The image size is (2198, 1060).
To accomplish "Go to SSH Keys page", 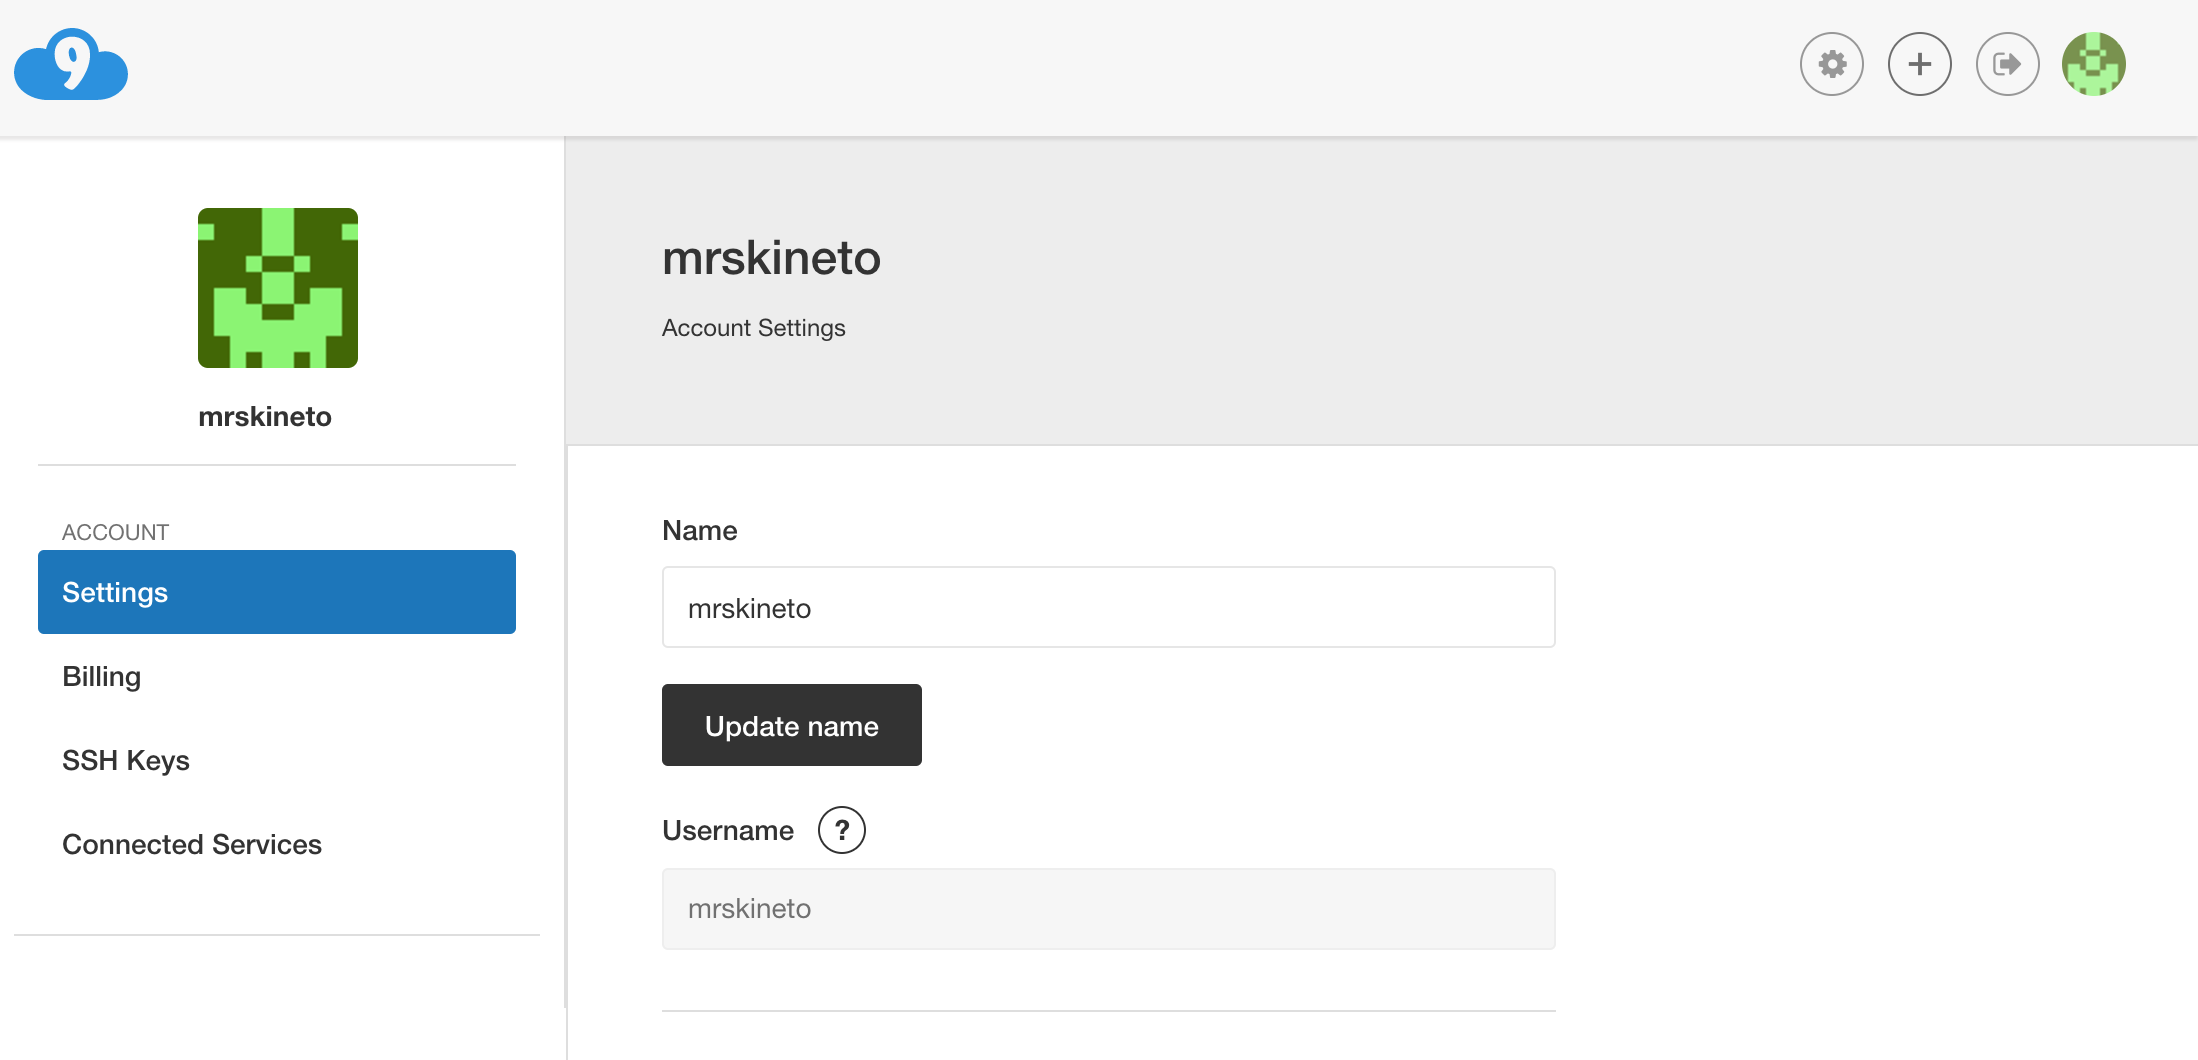I will tap(126, 760).
